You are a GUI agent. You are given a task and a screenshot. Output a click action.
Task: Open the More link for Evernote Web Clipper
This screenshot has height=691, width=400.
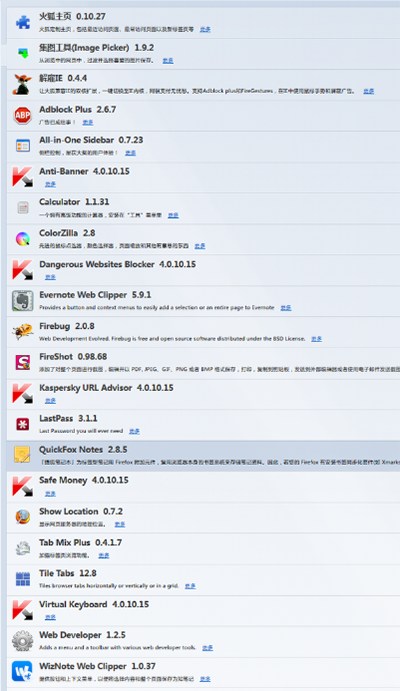[x=286, y=308]
